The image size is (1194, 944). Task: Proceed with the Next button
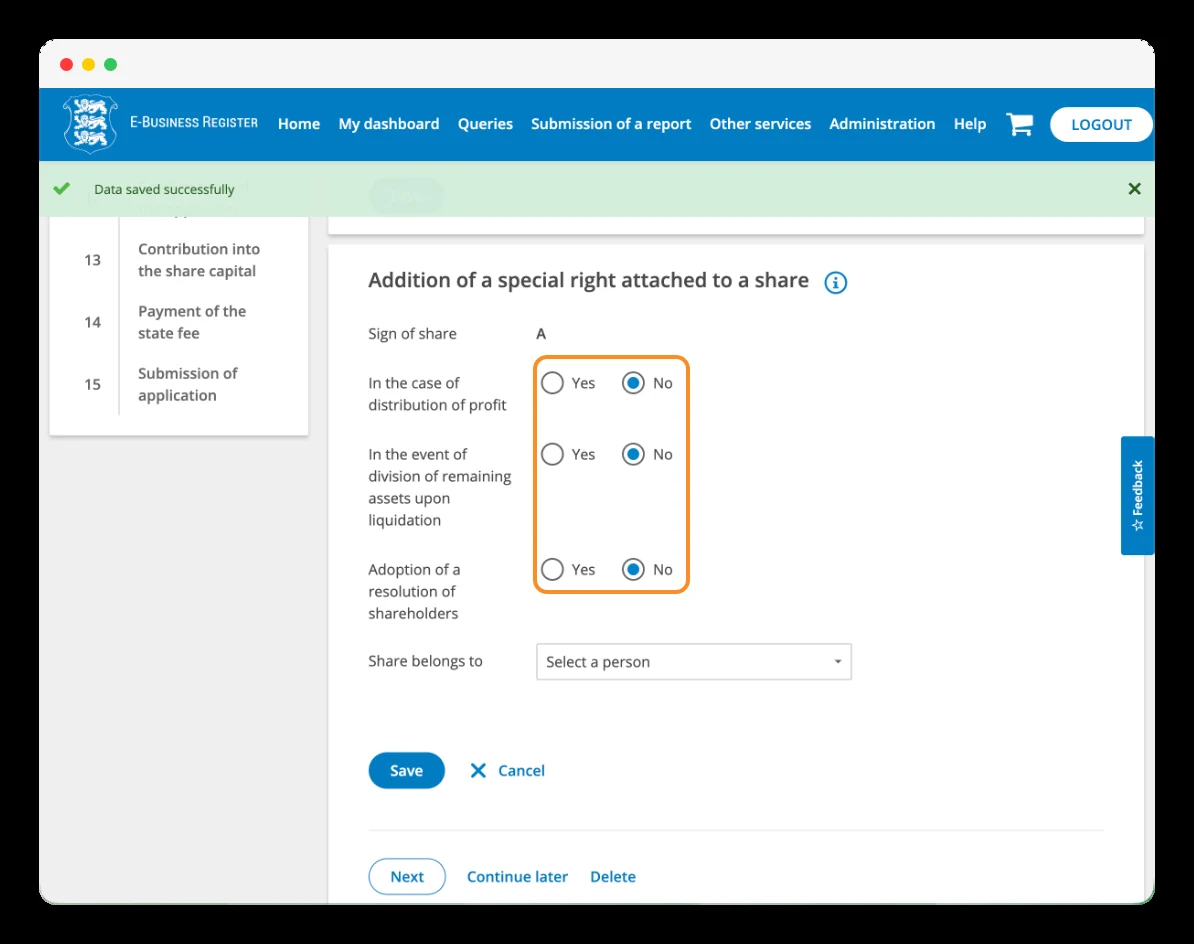click(x=407, y=876)
